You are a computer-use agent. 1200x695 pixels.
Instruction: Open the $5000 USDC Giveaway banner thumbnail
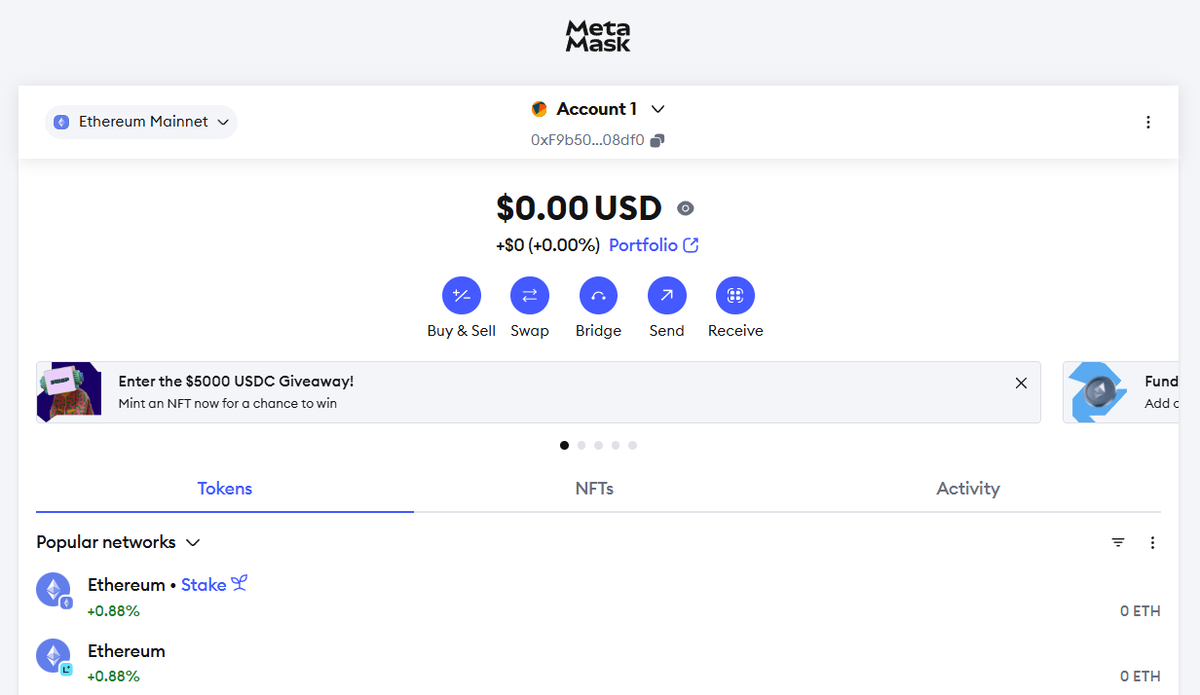69,392
